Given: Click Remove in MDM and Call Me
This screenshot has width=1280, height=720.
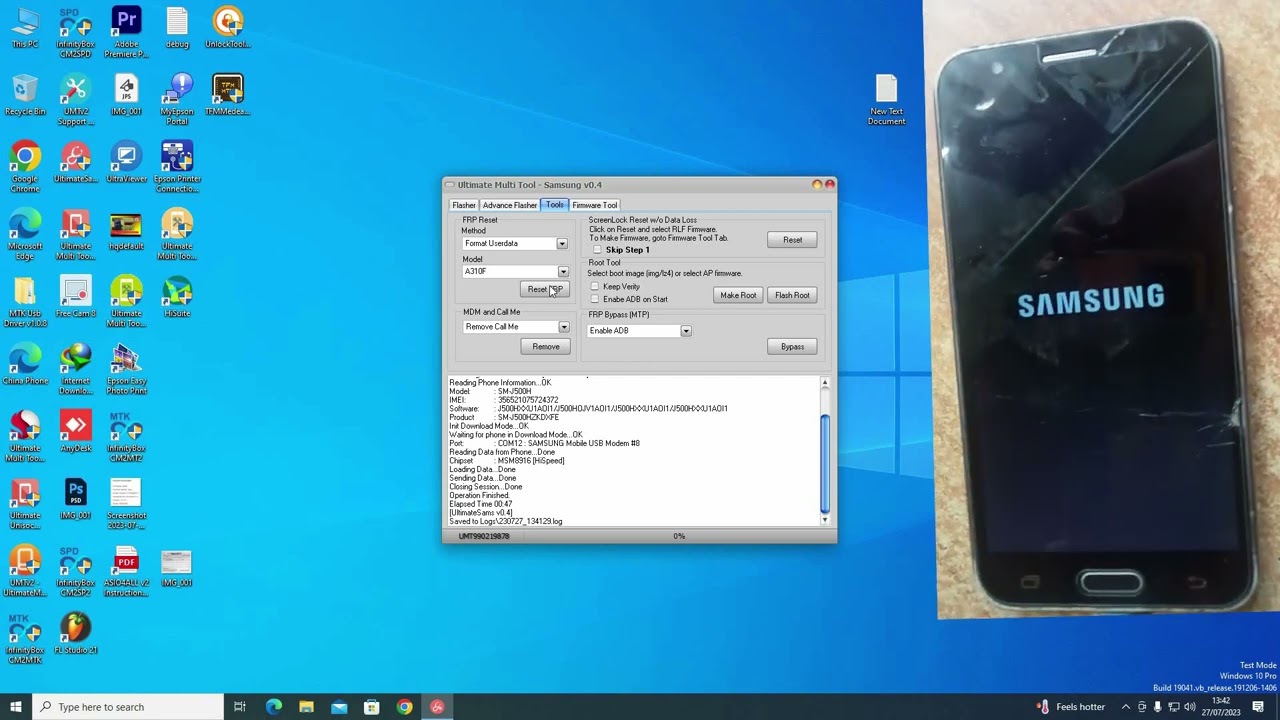Looking at the screenshot, I should (x=546, y=346).
